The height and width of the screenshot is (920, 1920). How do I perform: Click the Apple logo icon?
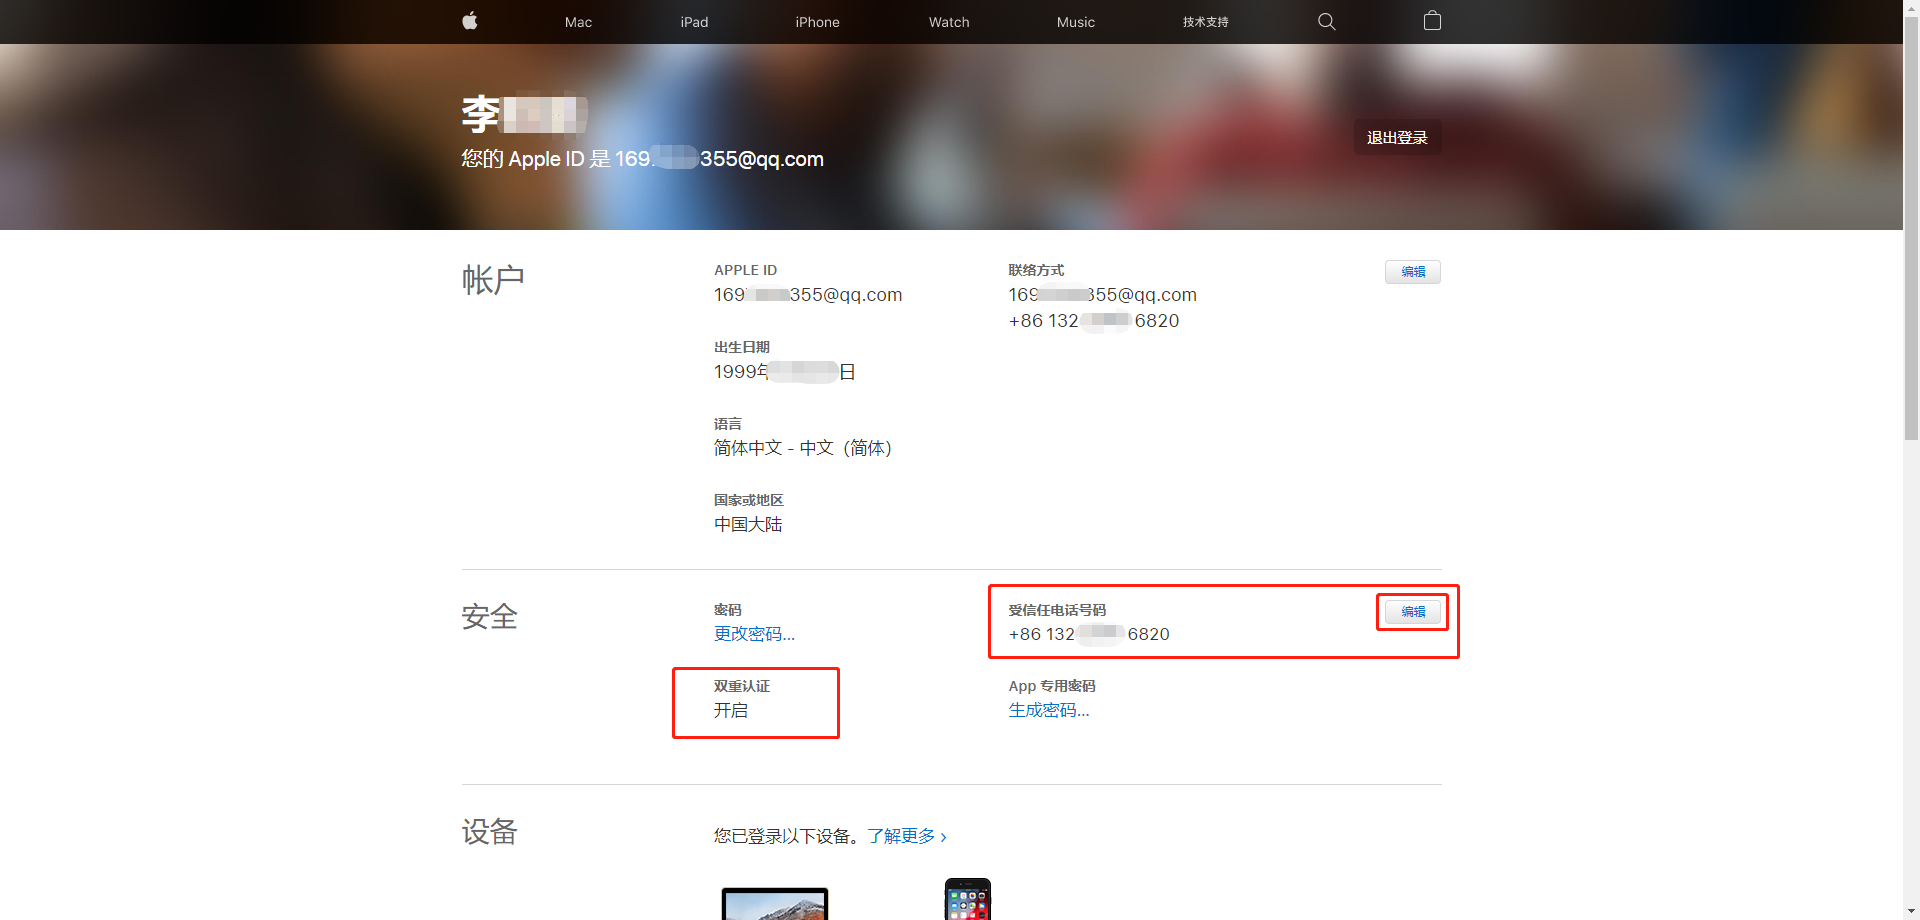click(470, 21)
